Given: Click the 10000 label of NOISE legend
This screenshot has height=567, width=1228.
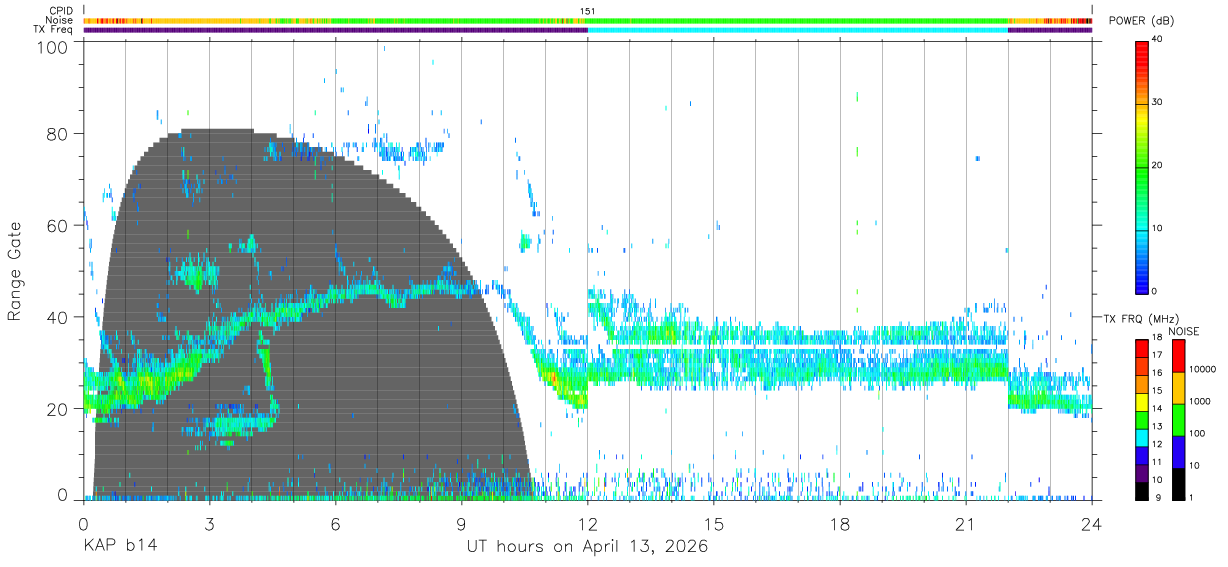Looking at the screenshot, I should tap(1203, 369).
